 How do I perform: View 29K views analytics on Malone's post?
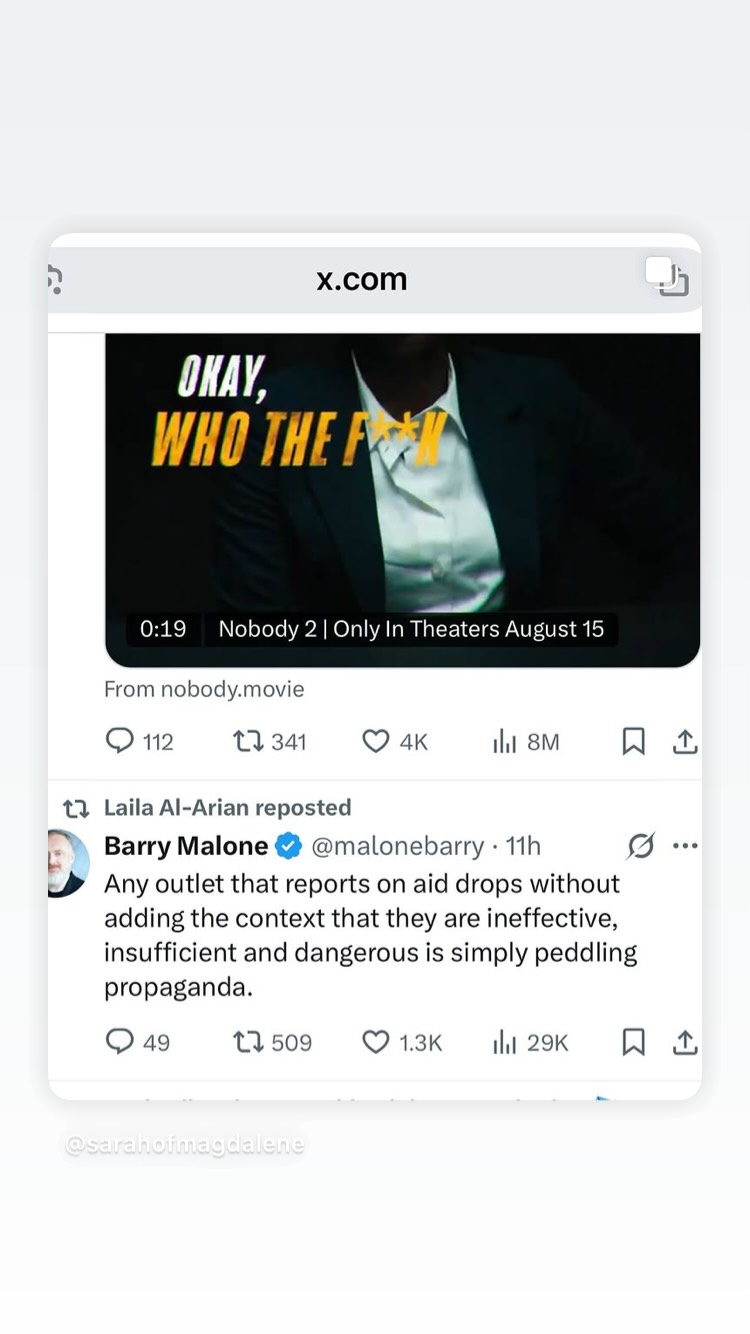tap(530, 1042)
